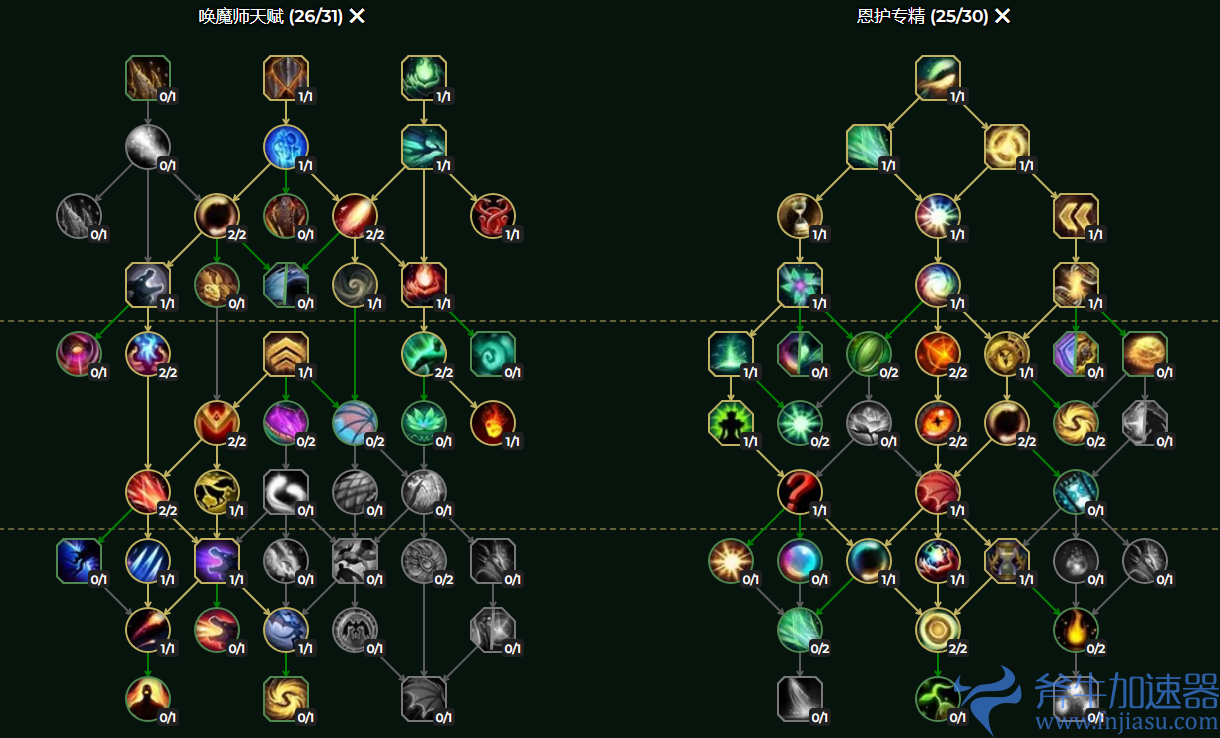Select the red knot talent icon
The width and height of the screenshot is (1220, 738).
point(493,215)
